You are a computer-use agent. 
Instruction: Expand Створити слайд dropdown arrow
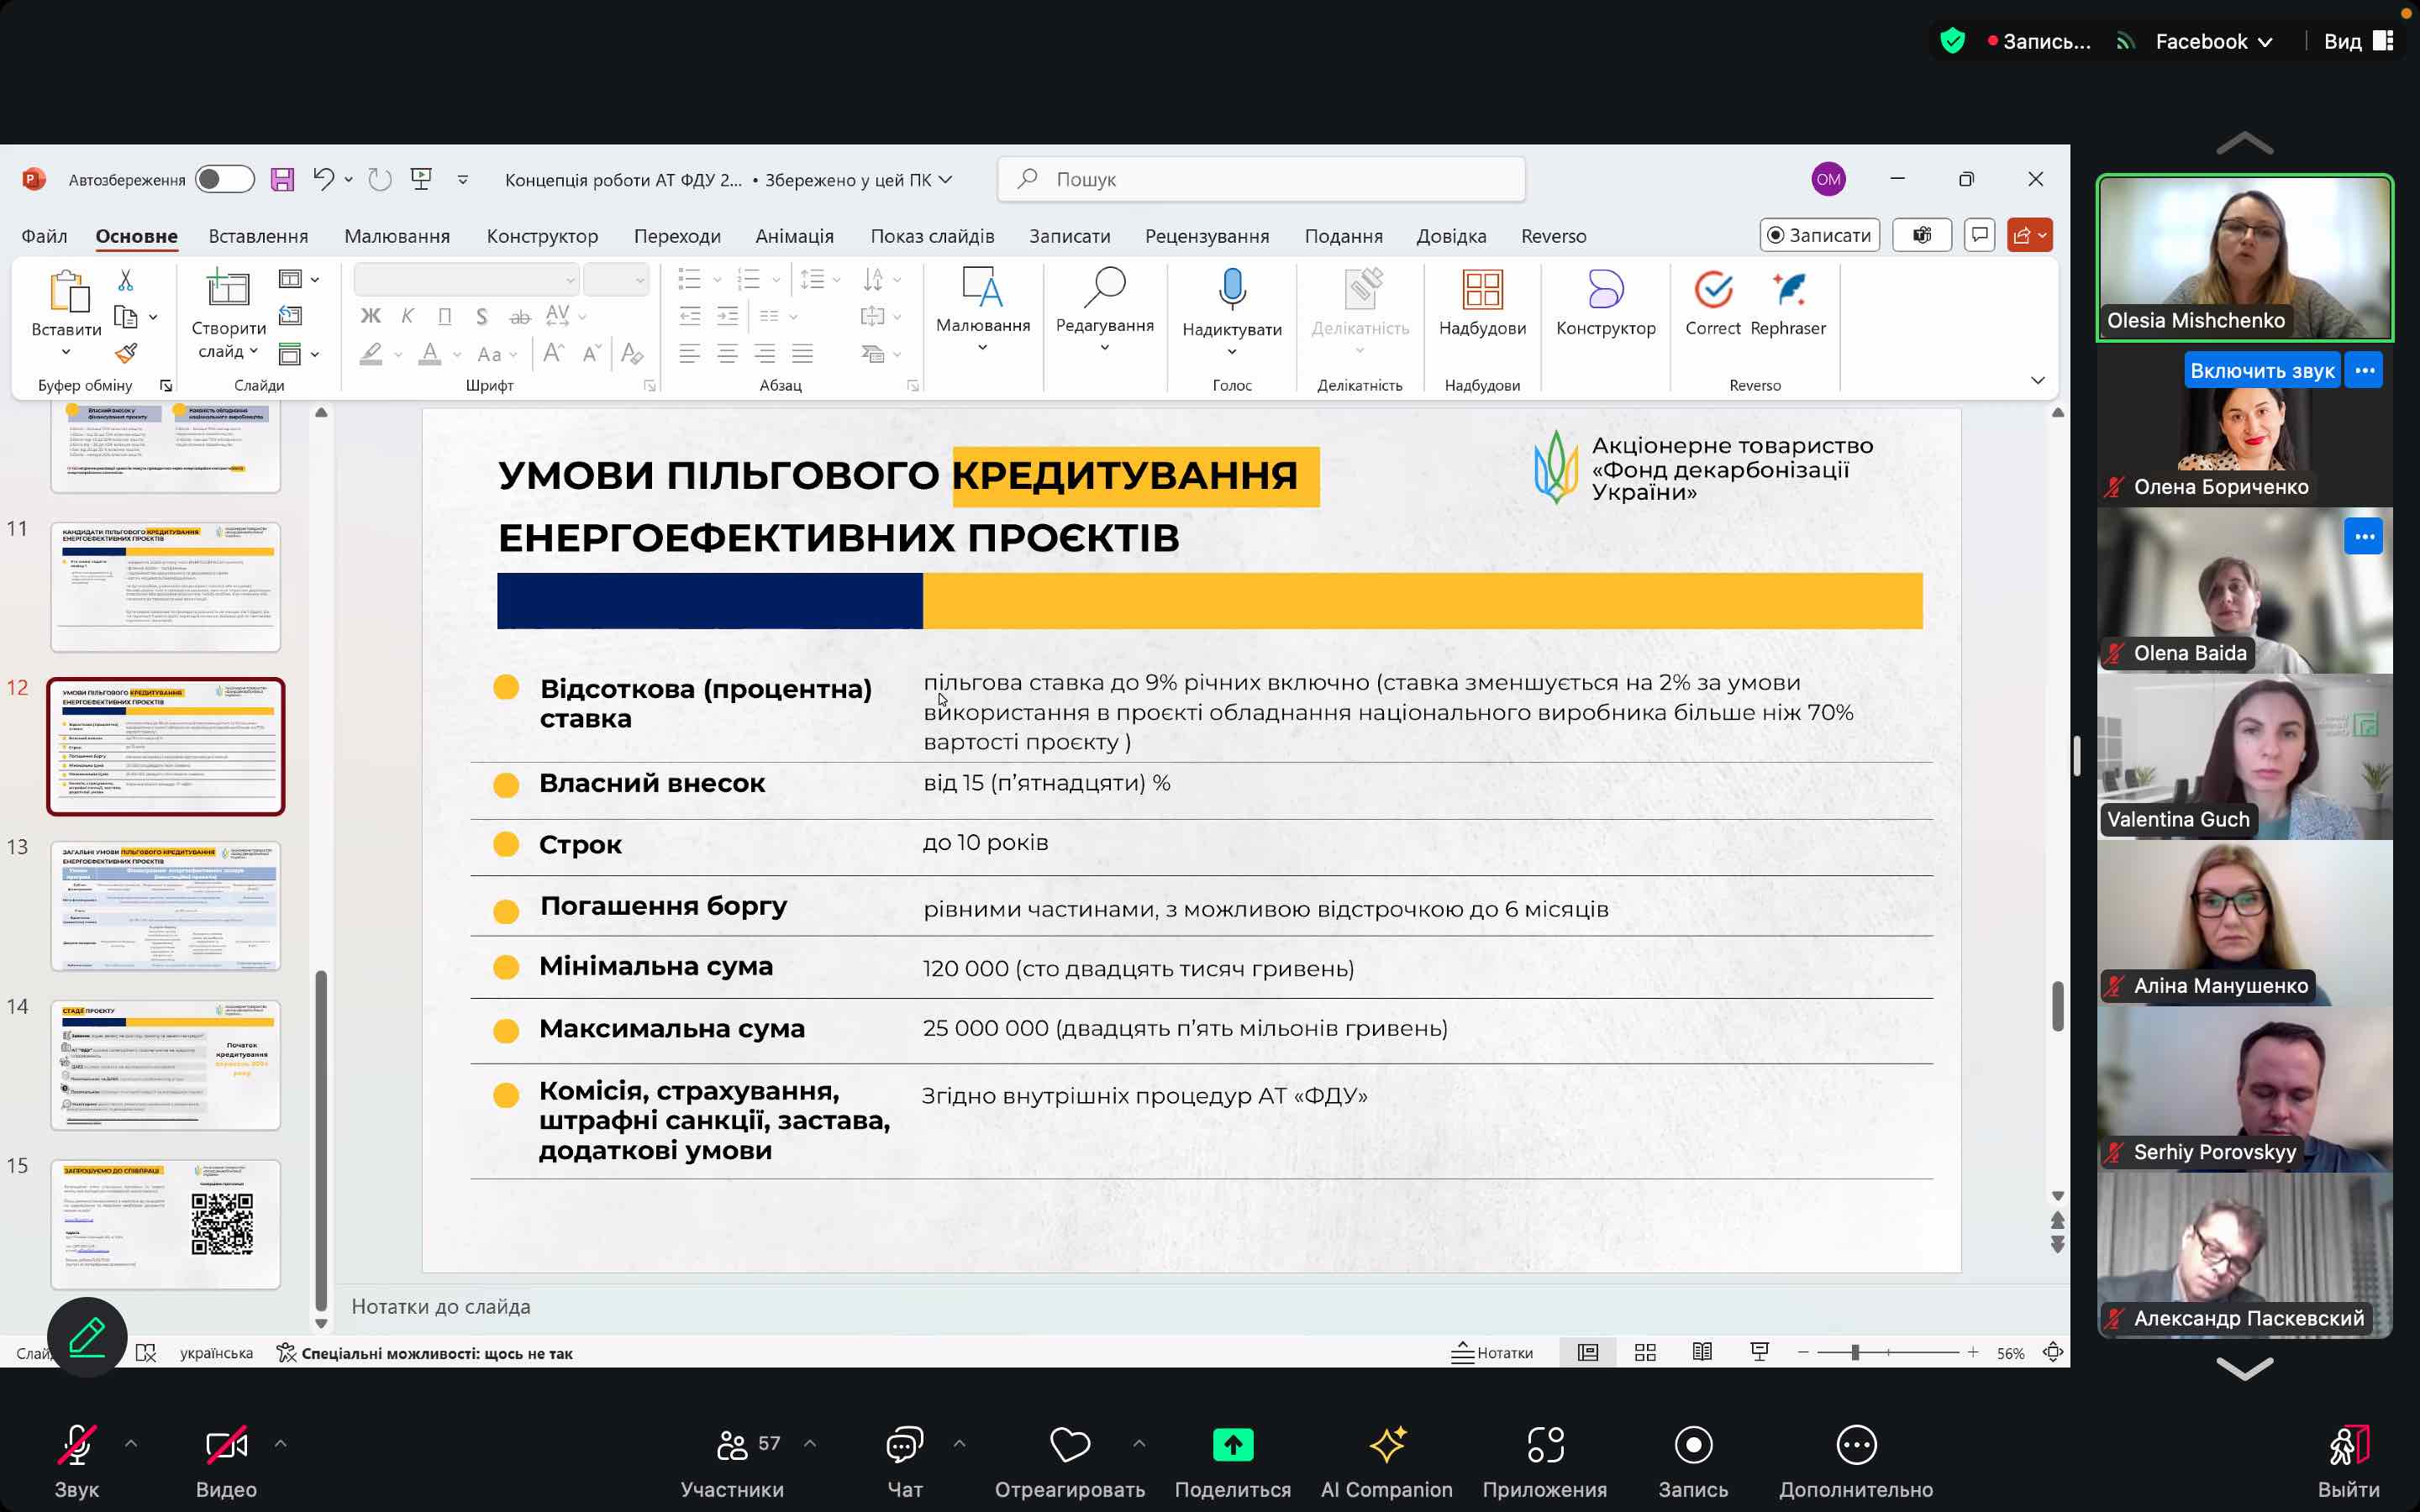pos(254,351)
